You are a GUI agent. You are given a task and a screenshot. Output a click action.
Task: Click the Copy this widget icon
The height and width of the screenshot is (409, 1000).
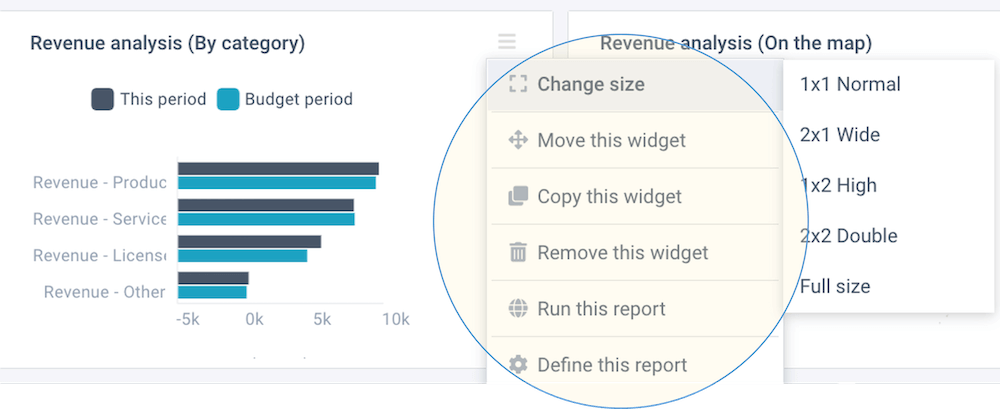(518, 196)
